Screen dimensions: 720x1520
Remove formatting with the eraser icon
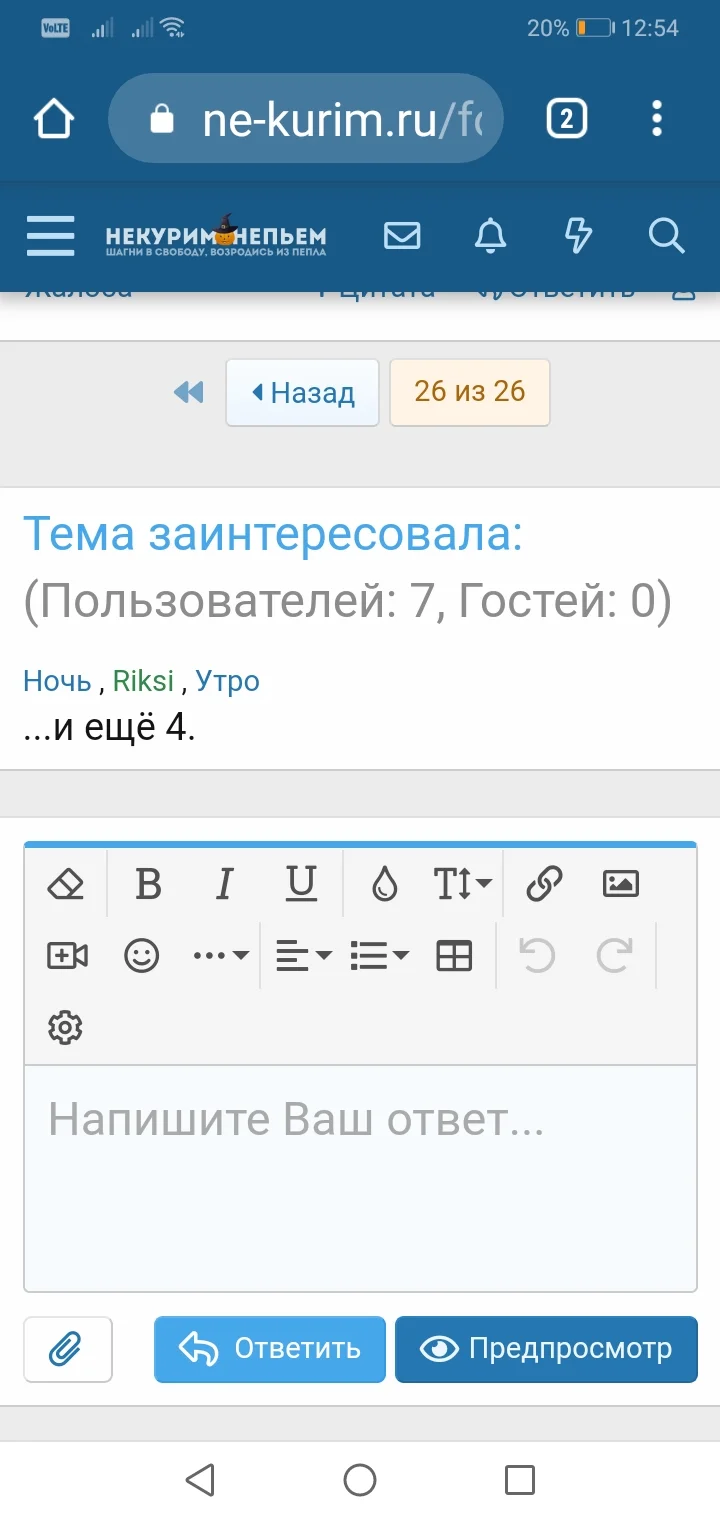[x=64, y=883]
